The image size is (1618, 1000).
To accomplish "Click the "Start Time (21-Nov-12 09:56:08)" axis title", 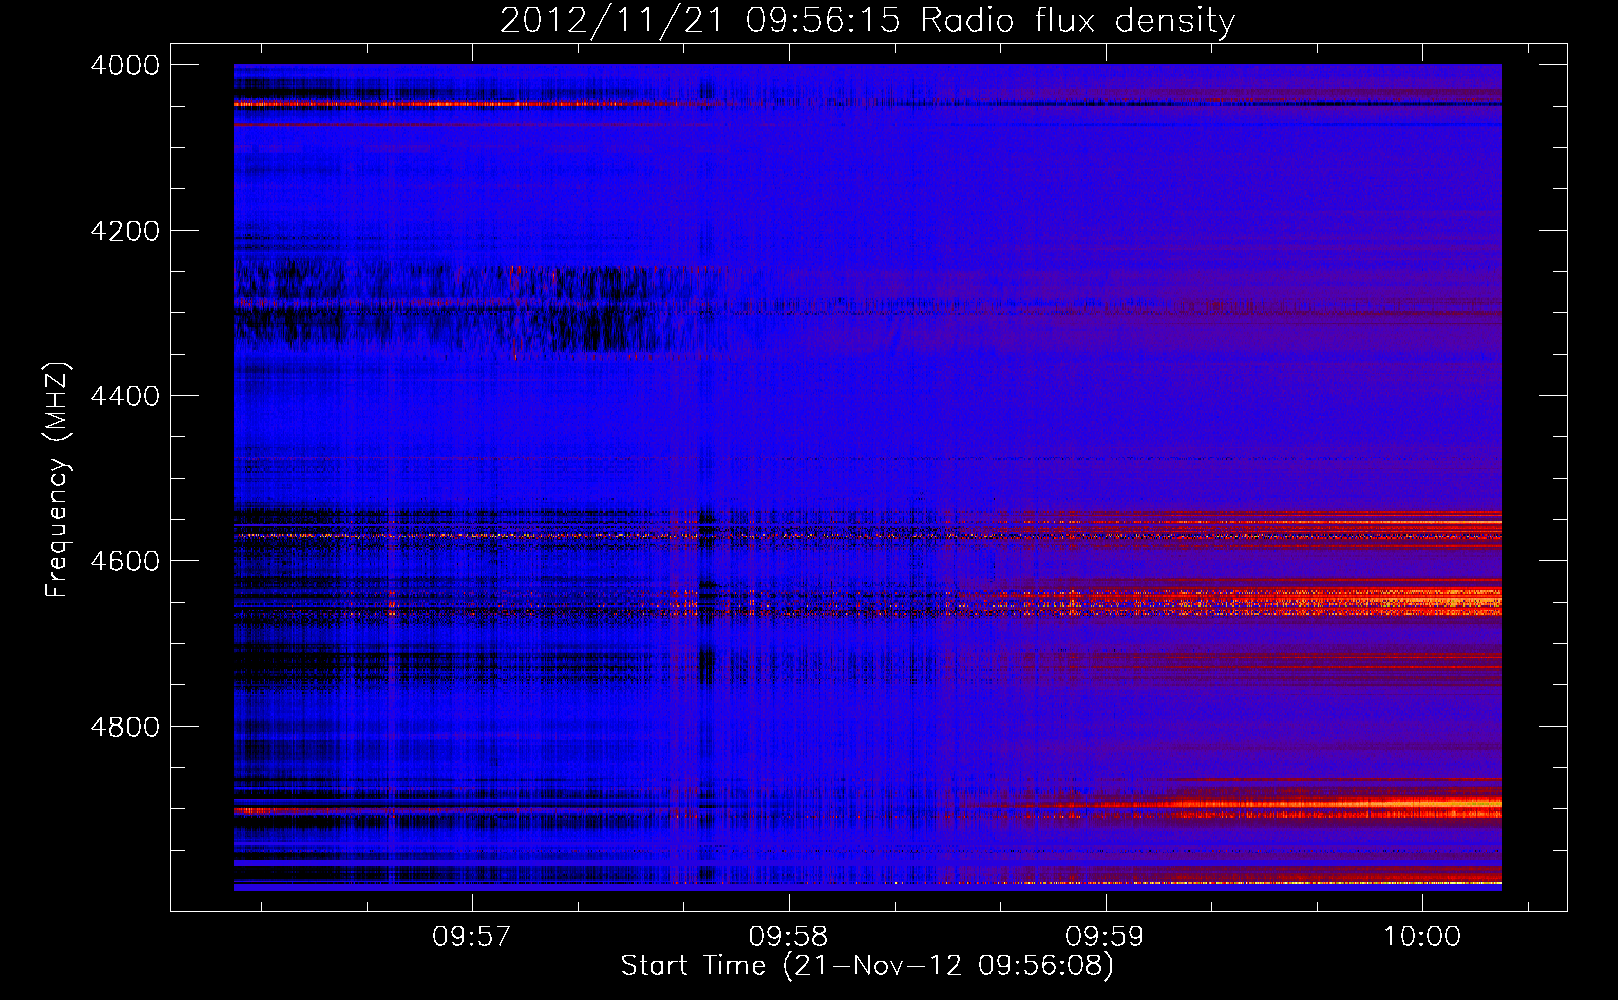I will point(867,966).
